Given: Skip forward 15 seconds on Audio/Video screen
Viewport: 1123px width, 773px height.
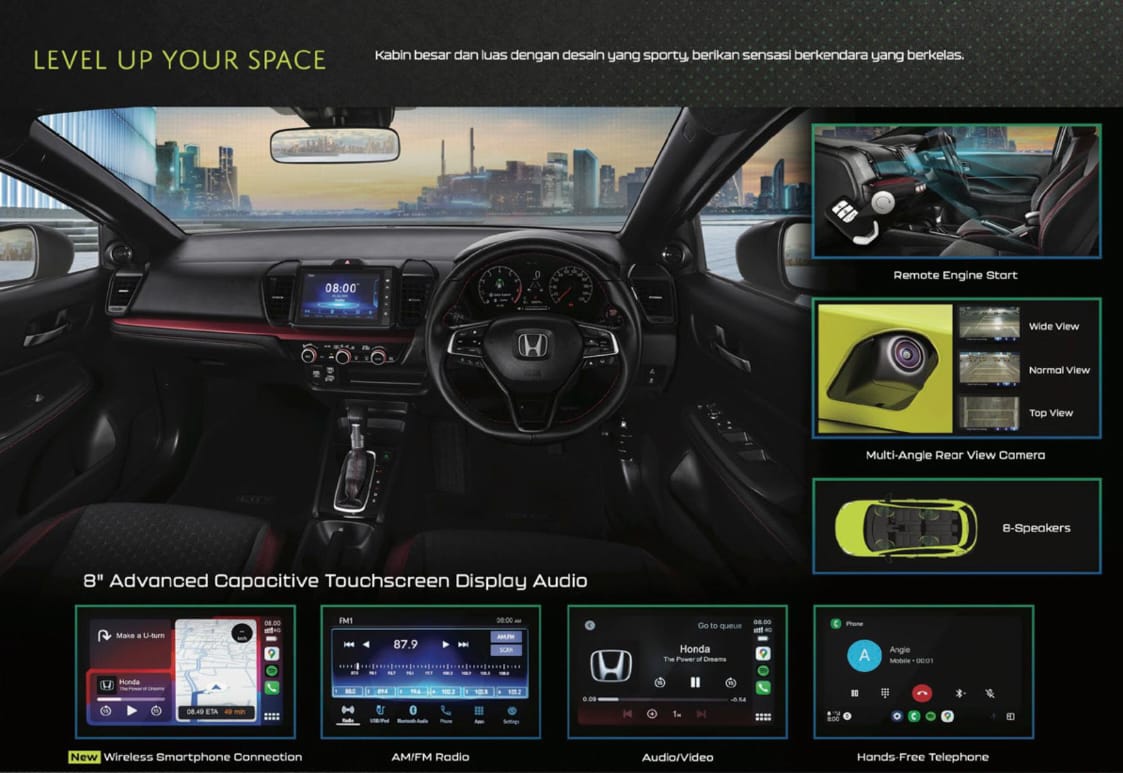Looking at the screenshot, I should tap(730, 683).
